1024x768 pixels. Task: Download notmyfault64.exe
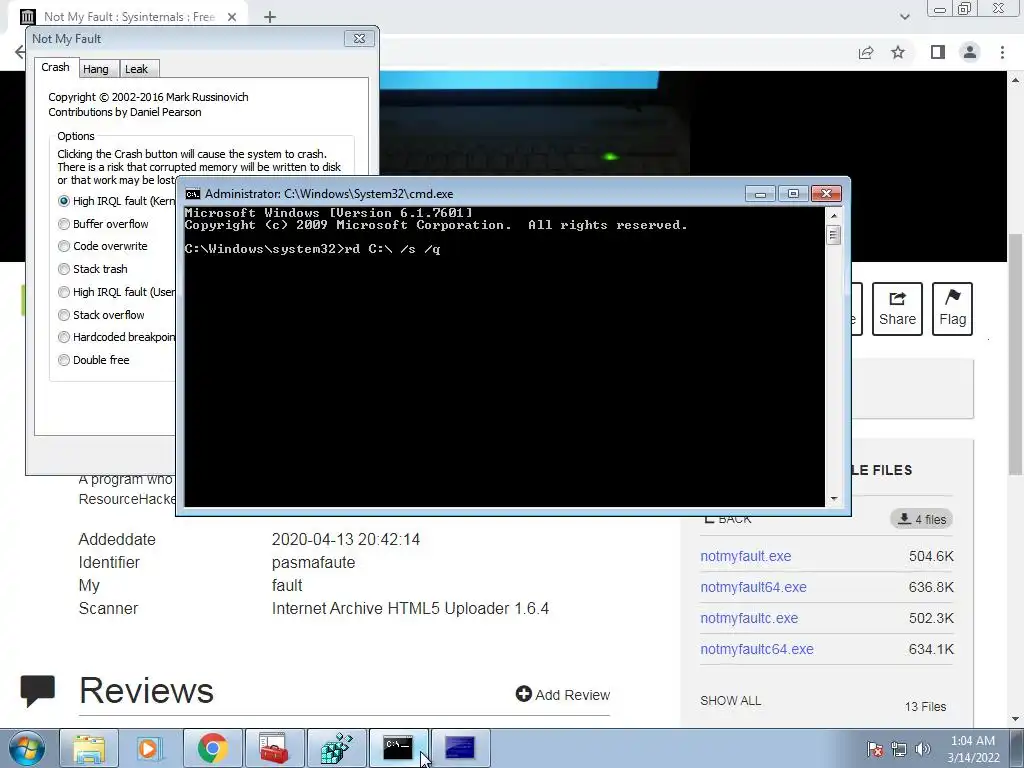pyautogui.click(x=754, y=587)
